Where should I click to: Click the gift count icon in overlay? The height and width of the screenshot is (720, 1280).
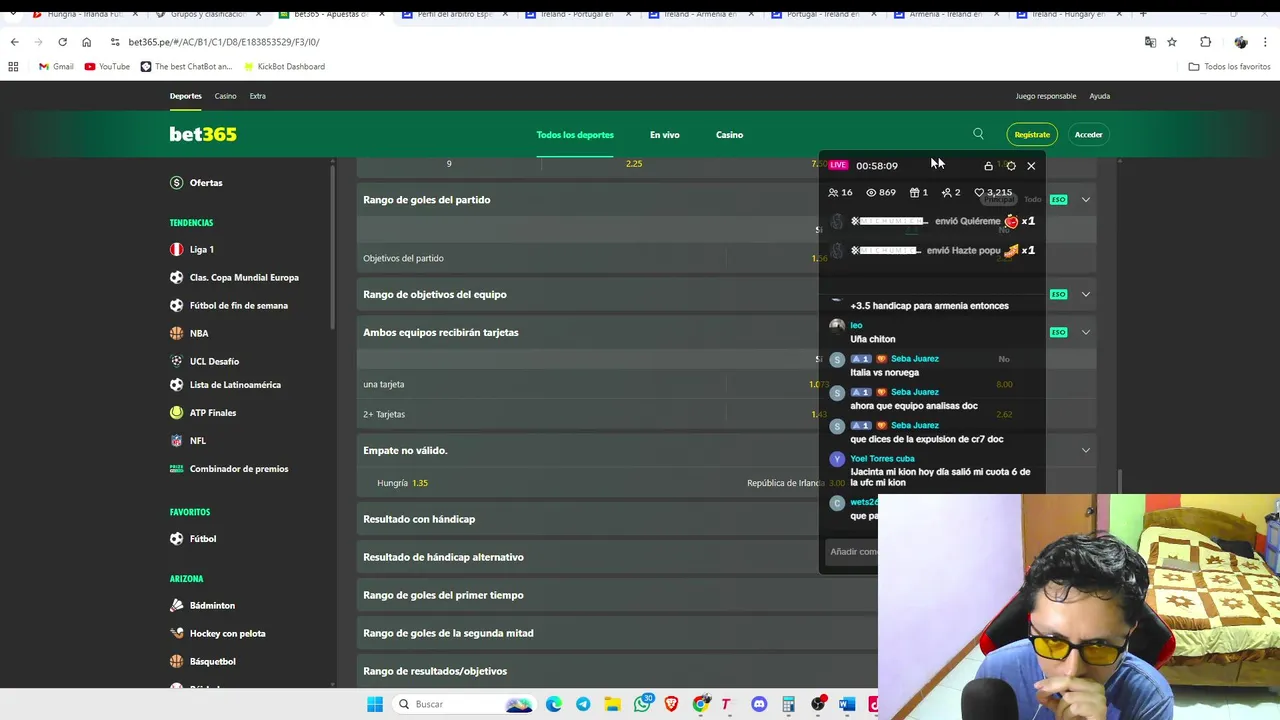[914, 192]
